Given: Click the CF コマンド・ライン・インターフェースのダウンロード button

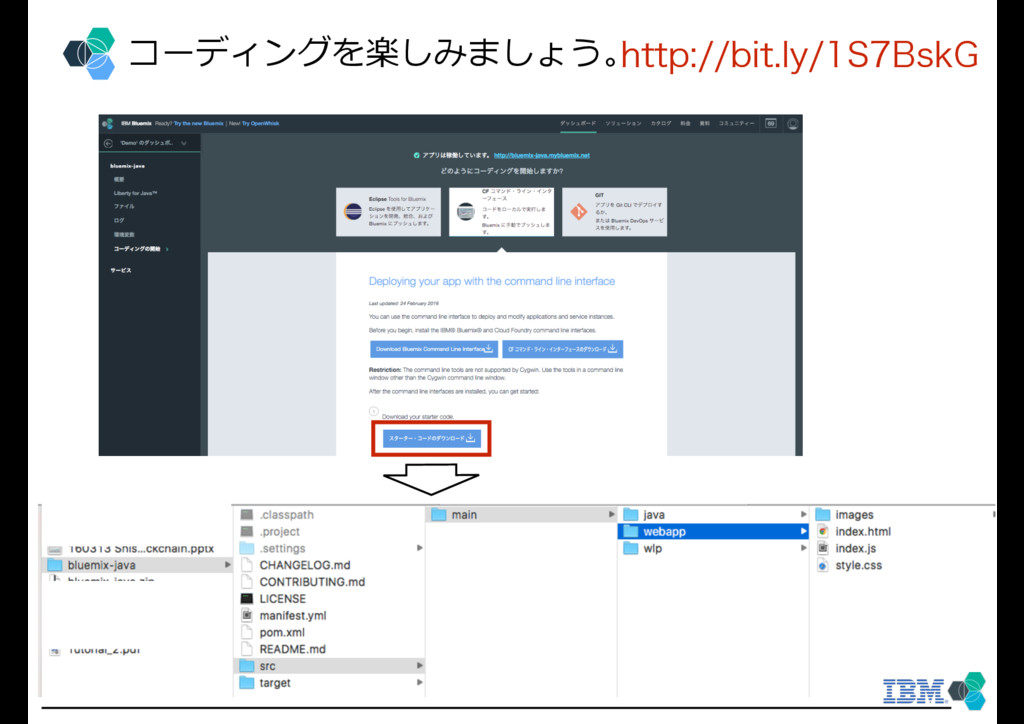Looking at the screenshot, I should pos(562,349).
